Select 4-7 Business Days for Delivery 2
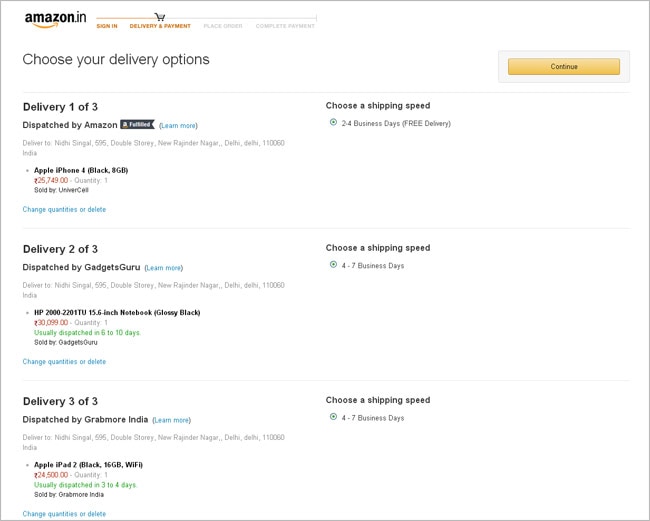This screenshot has height=521, width=650. coord(333,266)
